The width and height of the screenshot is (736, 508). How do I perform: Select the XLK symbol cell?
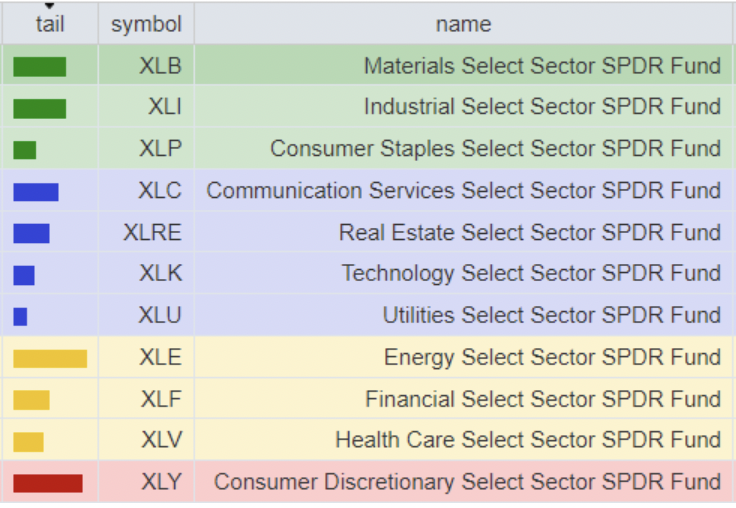click(x=160, y=273)
